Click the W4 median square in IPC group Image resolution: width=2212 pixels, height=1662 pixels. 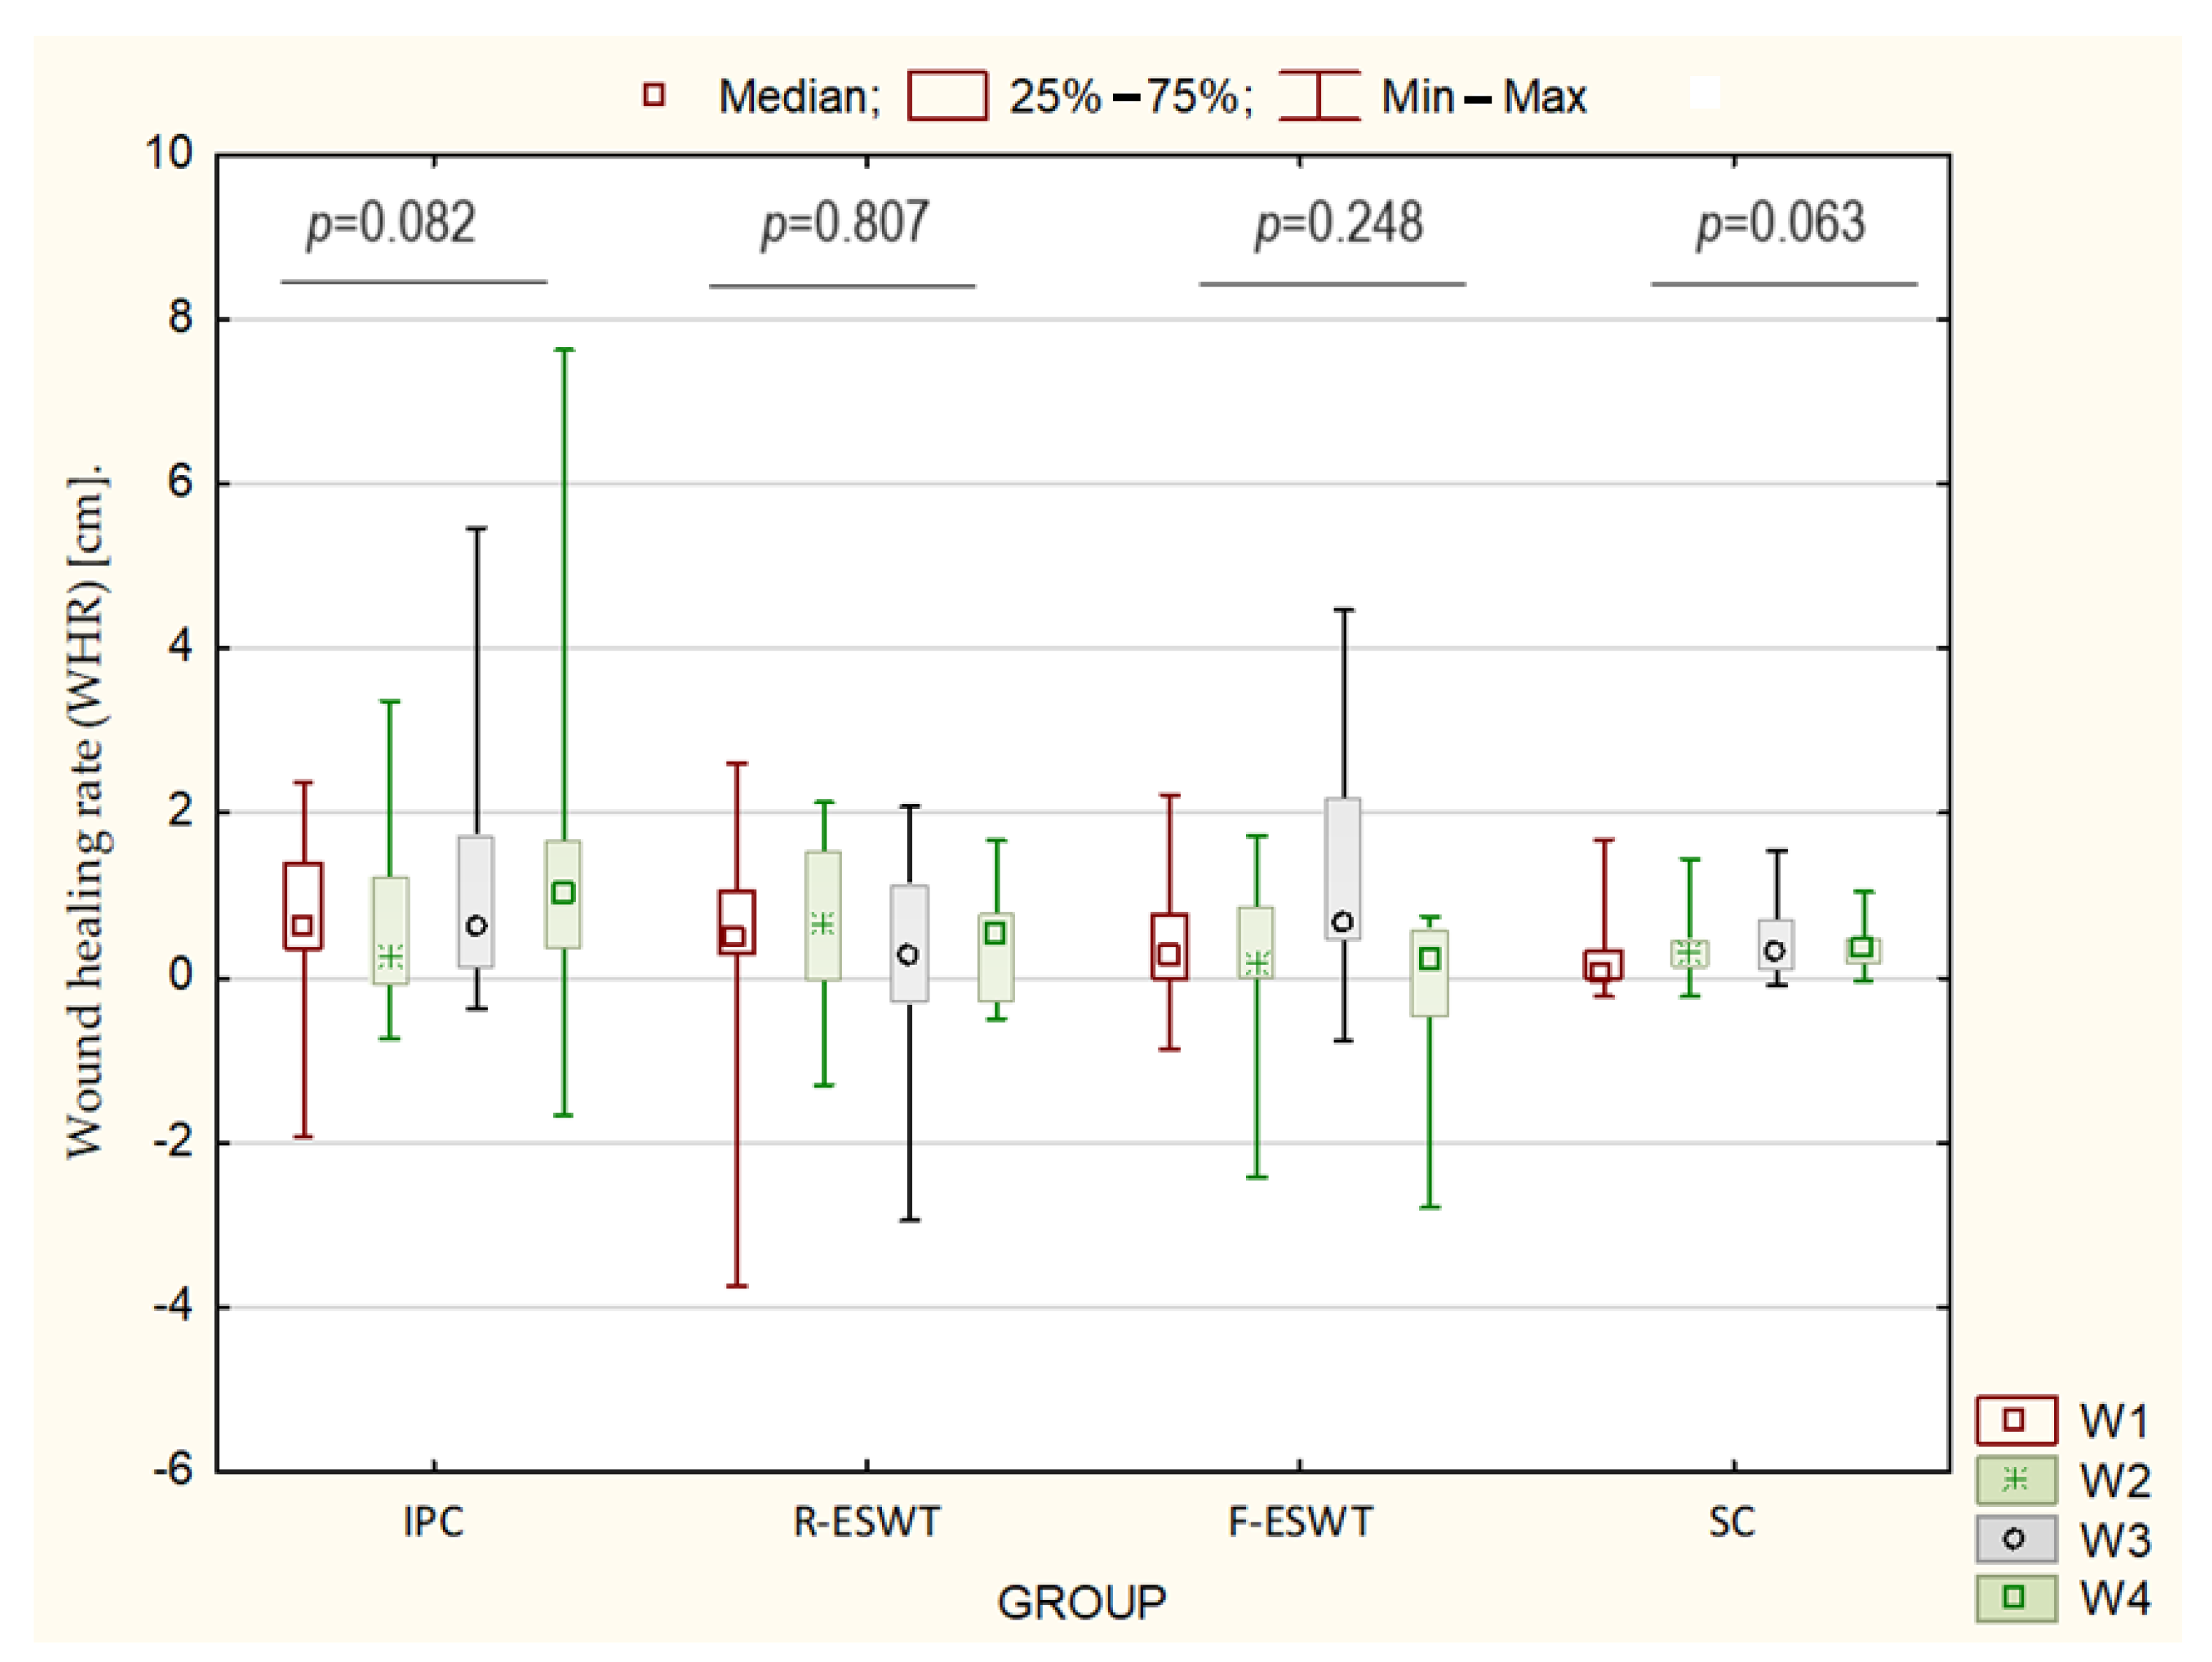pyautogui.click(x=563, y=892)
